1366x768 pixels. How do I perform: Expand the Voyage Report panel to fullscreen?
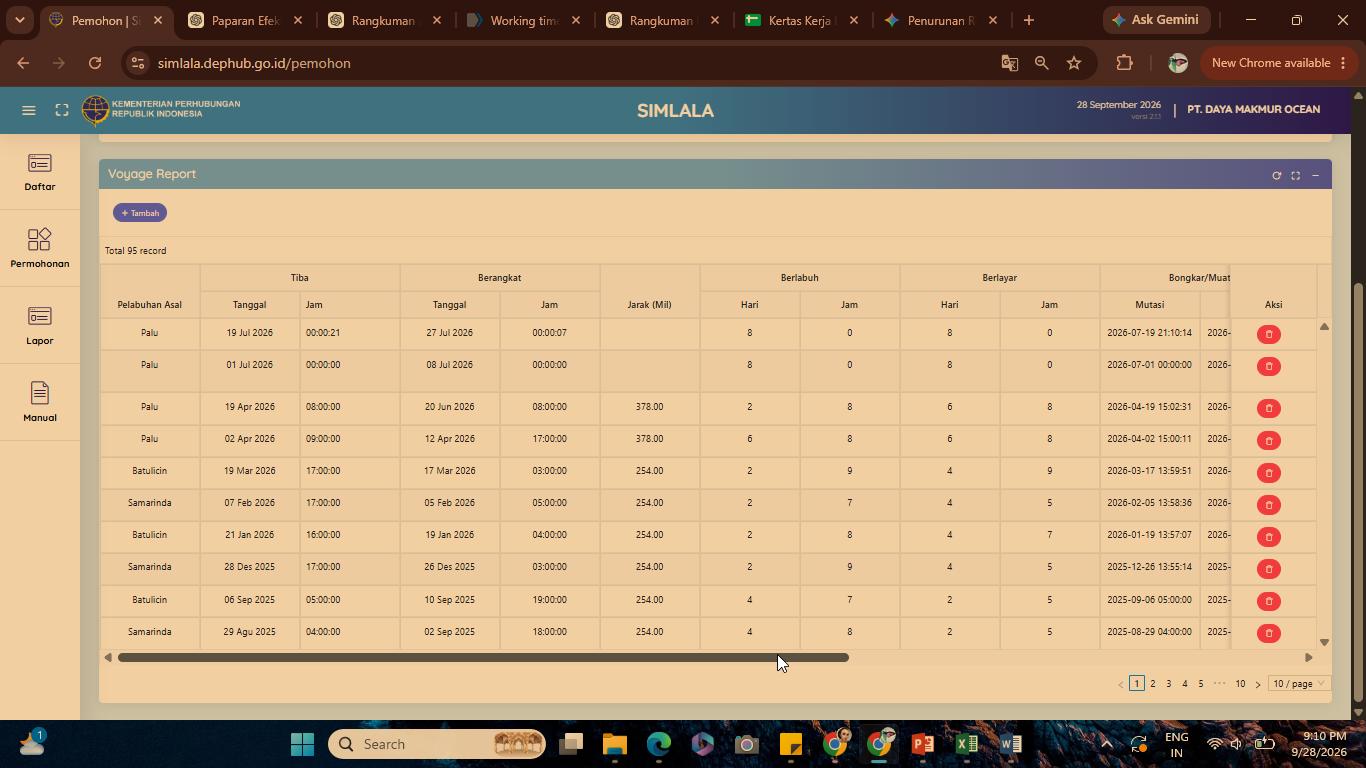pos(1295,175)
